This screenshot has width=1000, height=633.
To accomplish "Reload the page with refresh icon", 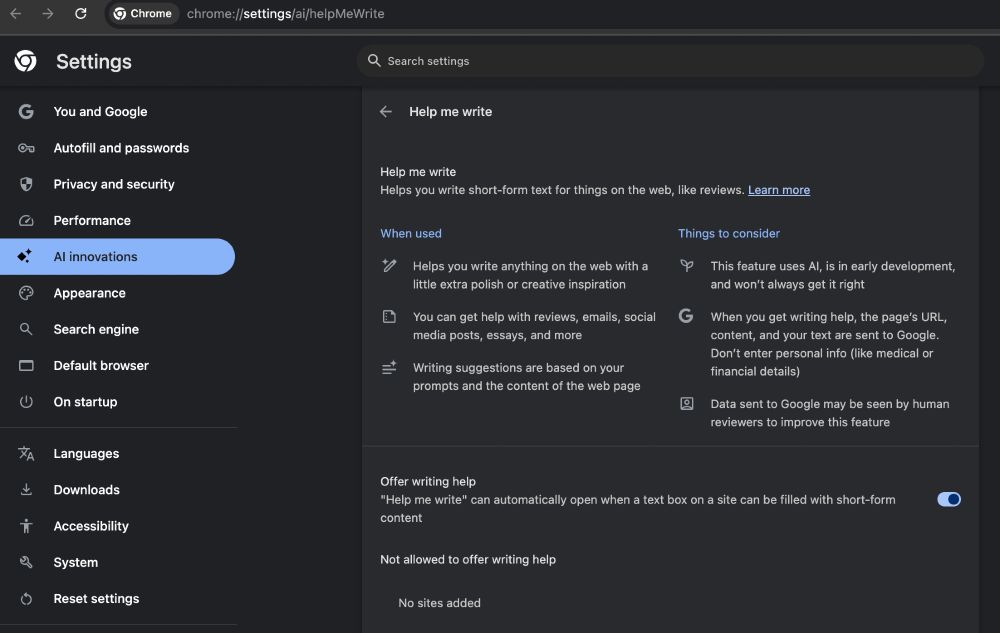I will (80, 13).
